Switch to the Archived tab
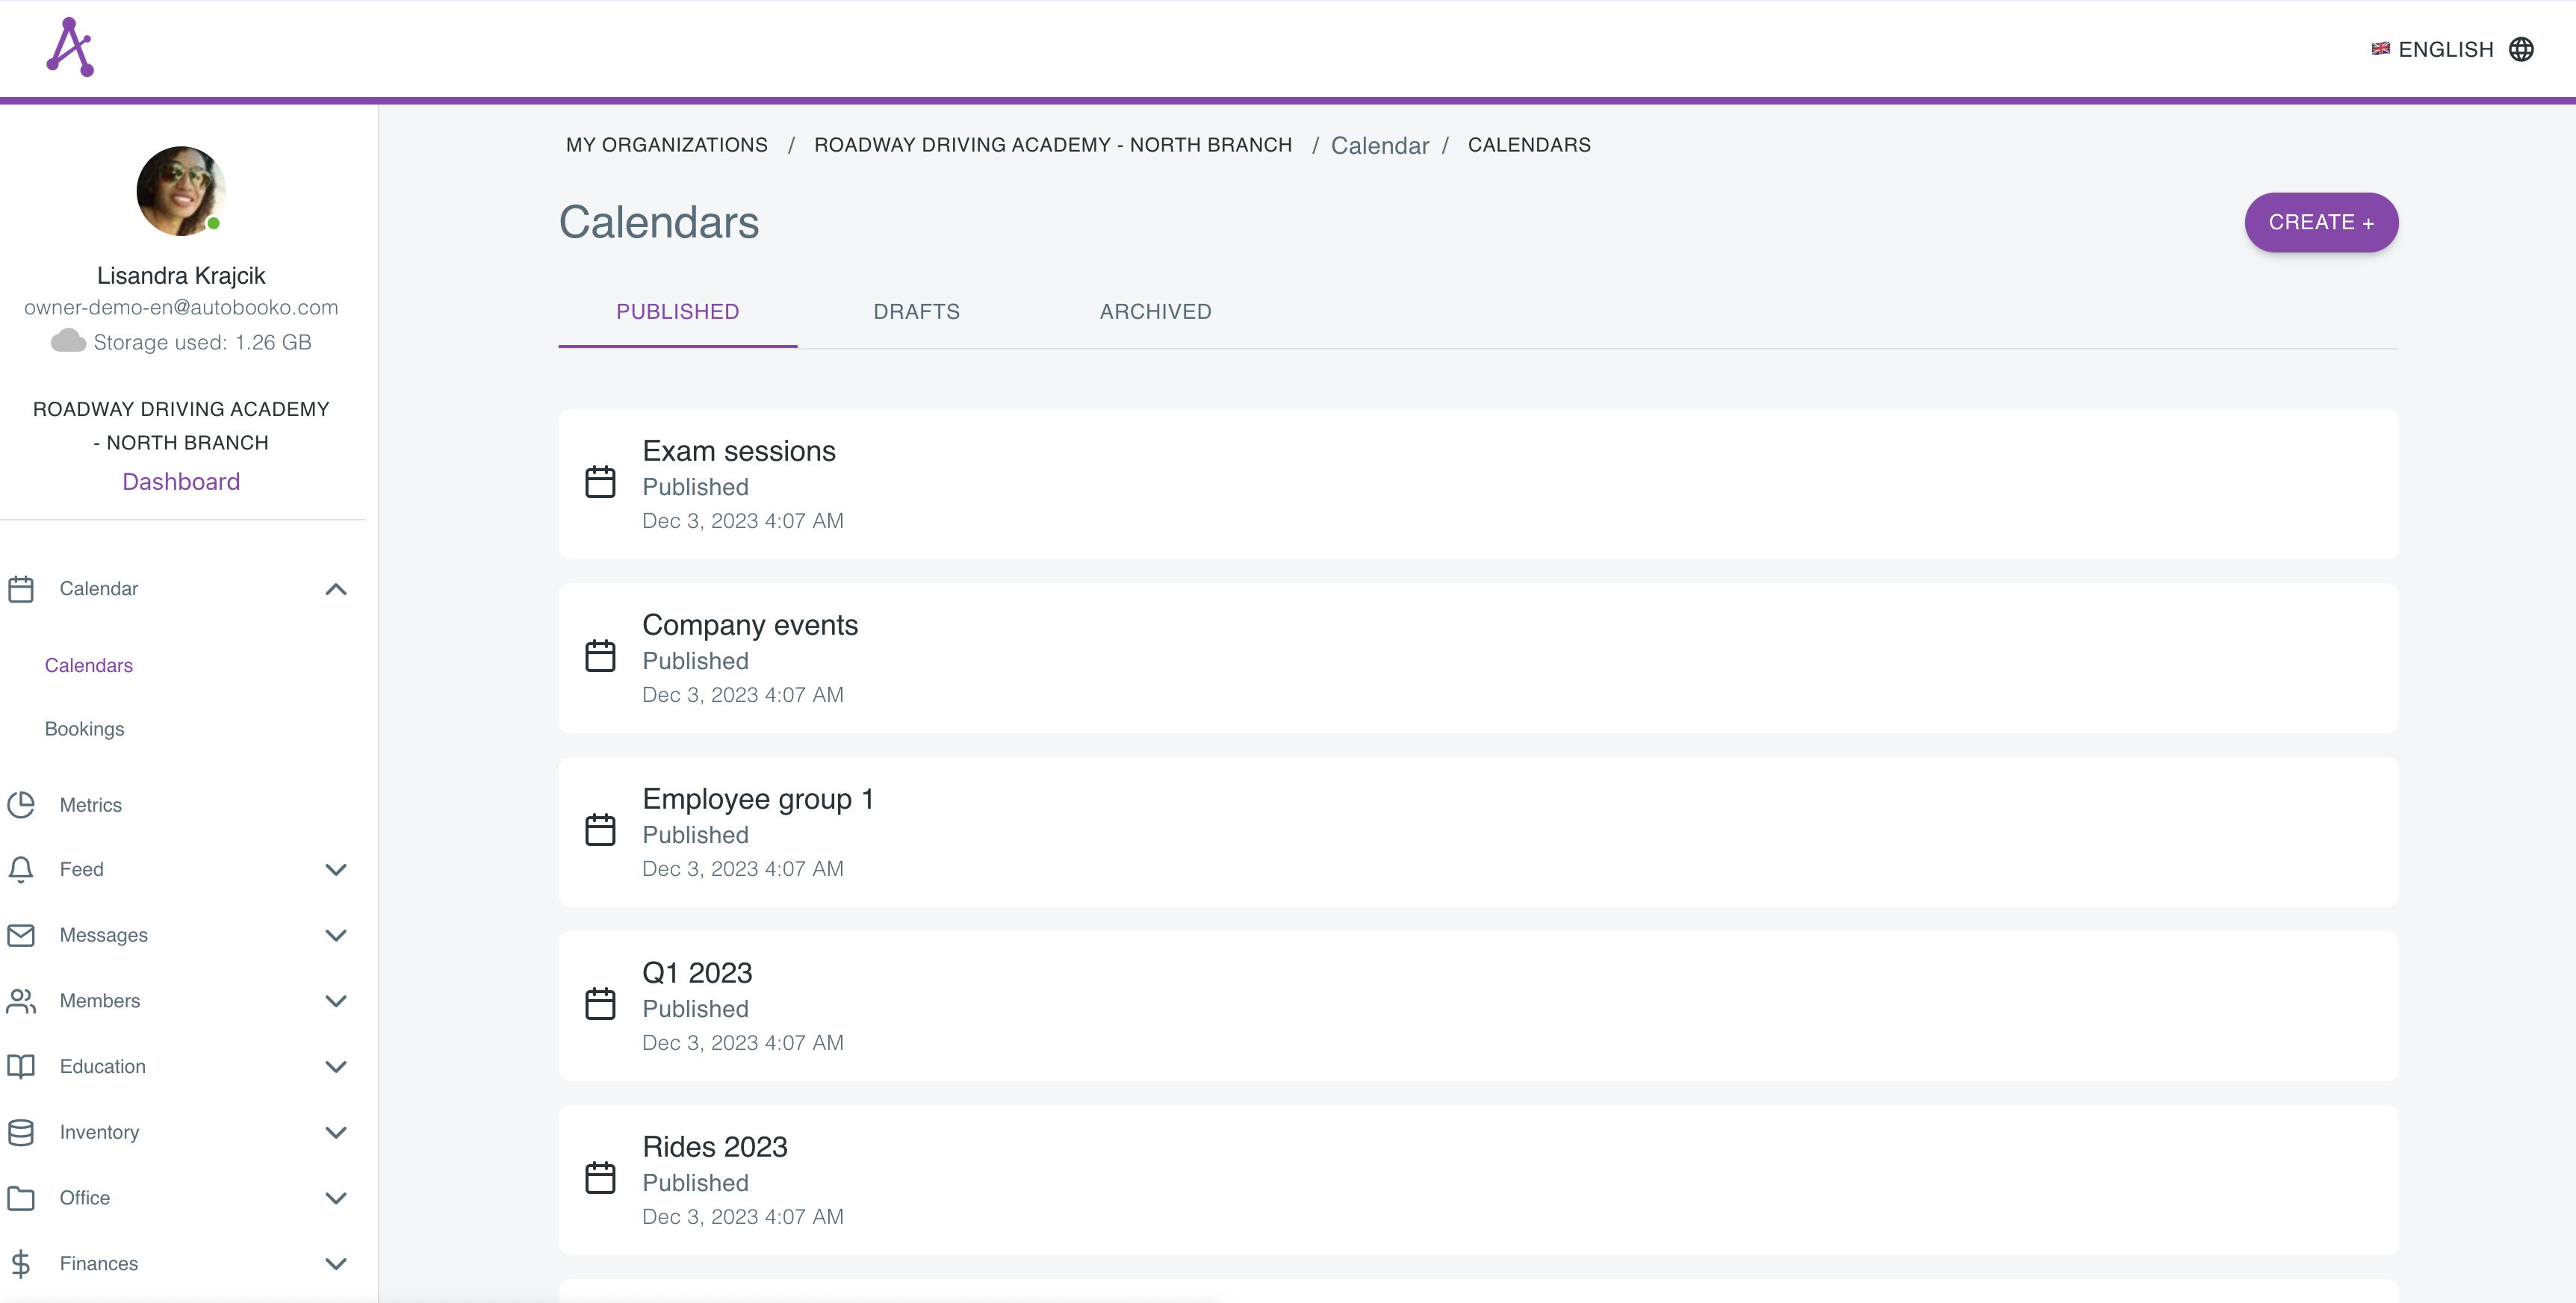 1155,312
